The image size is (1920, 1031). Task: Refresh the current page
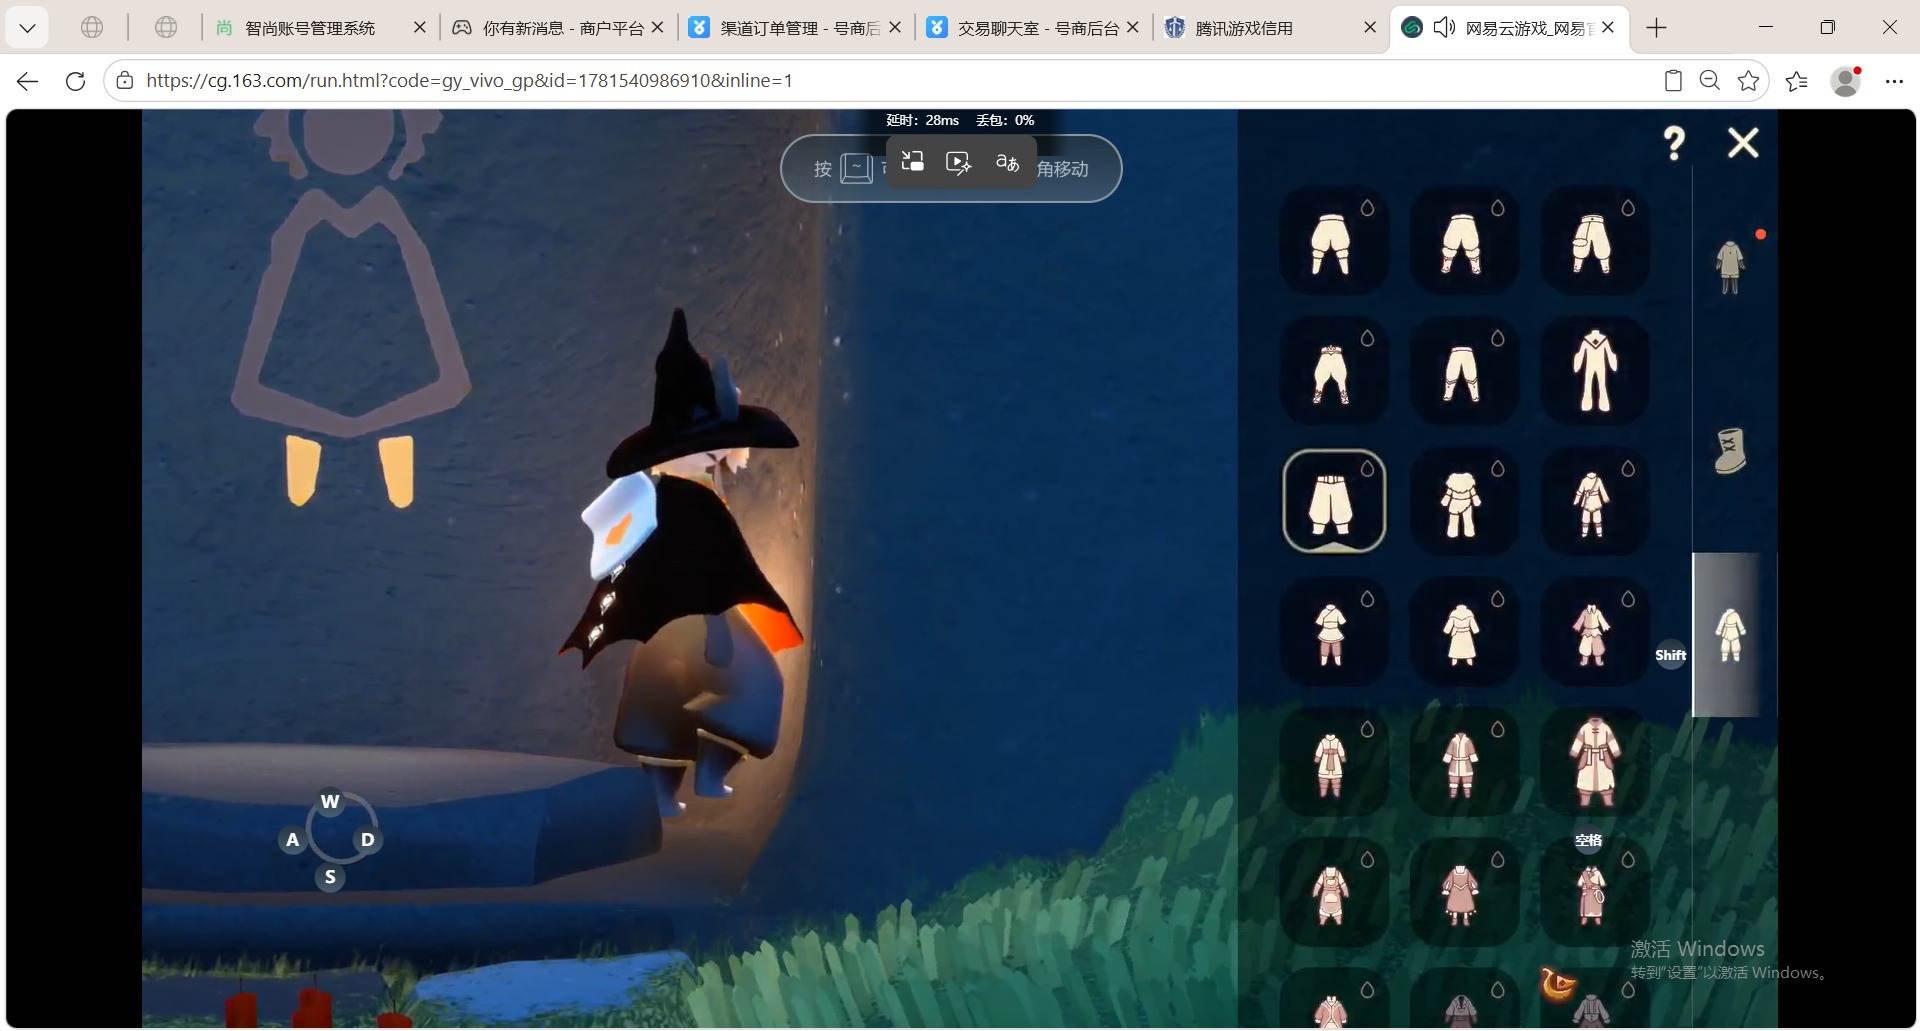[75, 81]
